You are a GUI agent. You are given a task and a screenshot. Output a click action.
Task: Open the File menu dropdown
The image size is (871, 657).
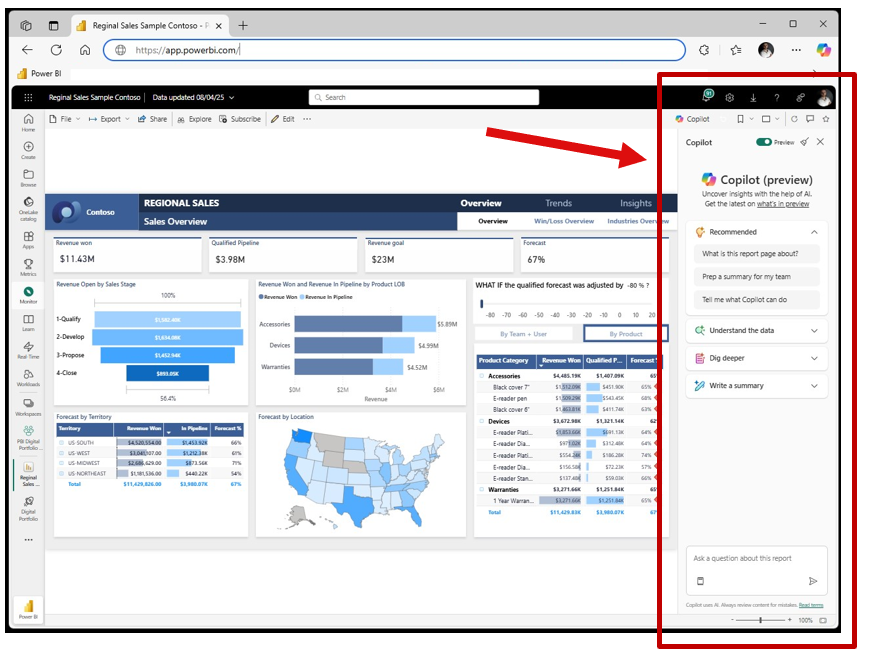point(65,119)
